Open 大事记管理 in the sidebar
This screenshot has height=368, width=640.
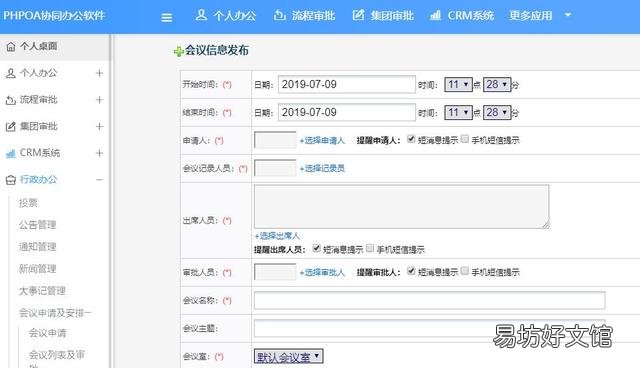[42, 291]
